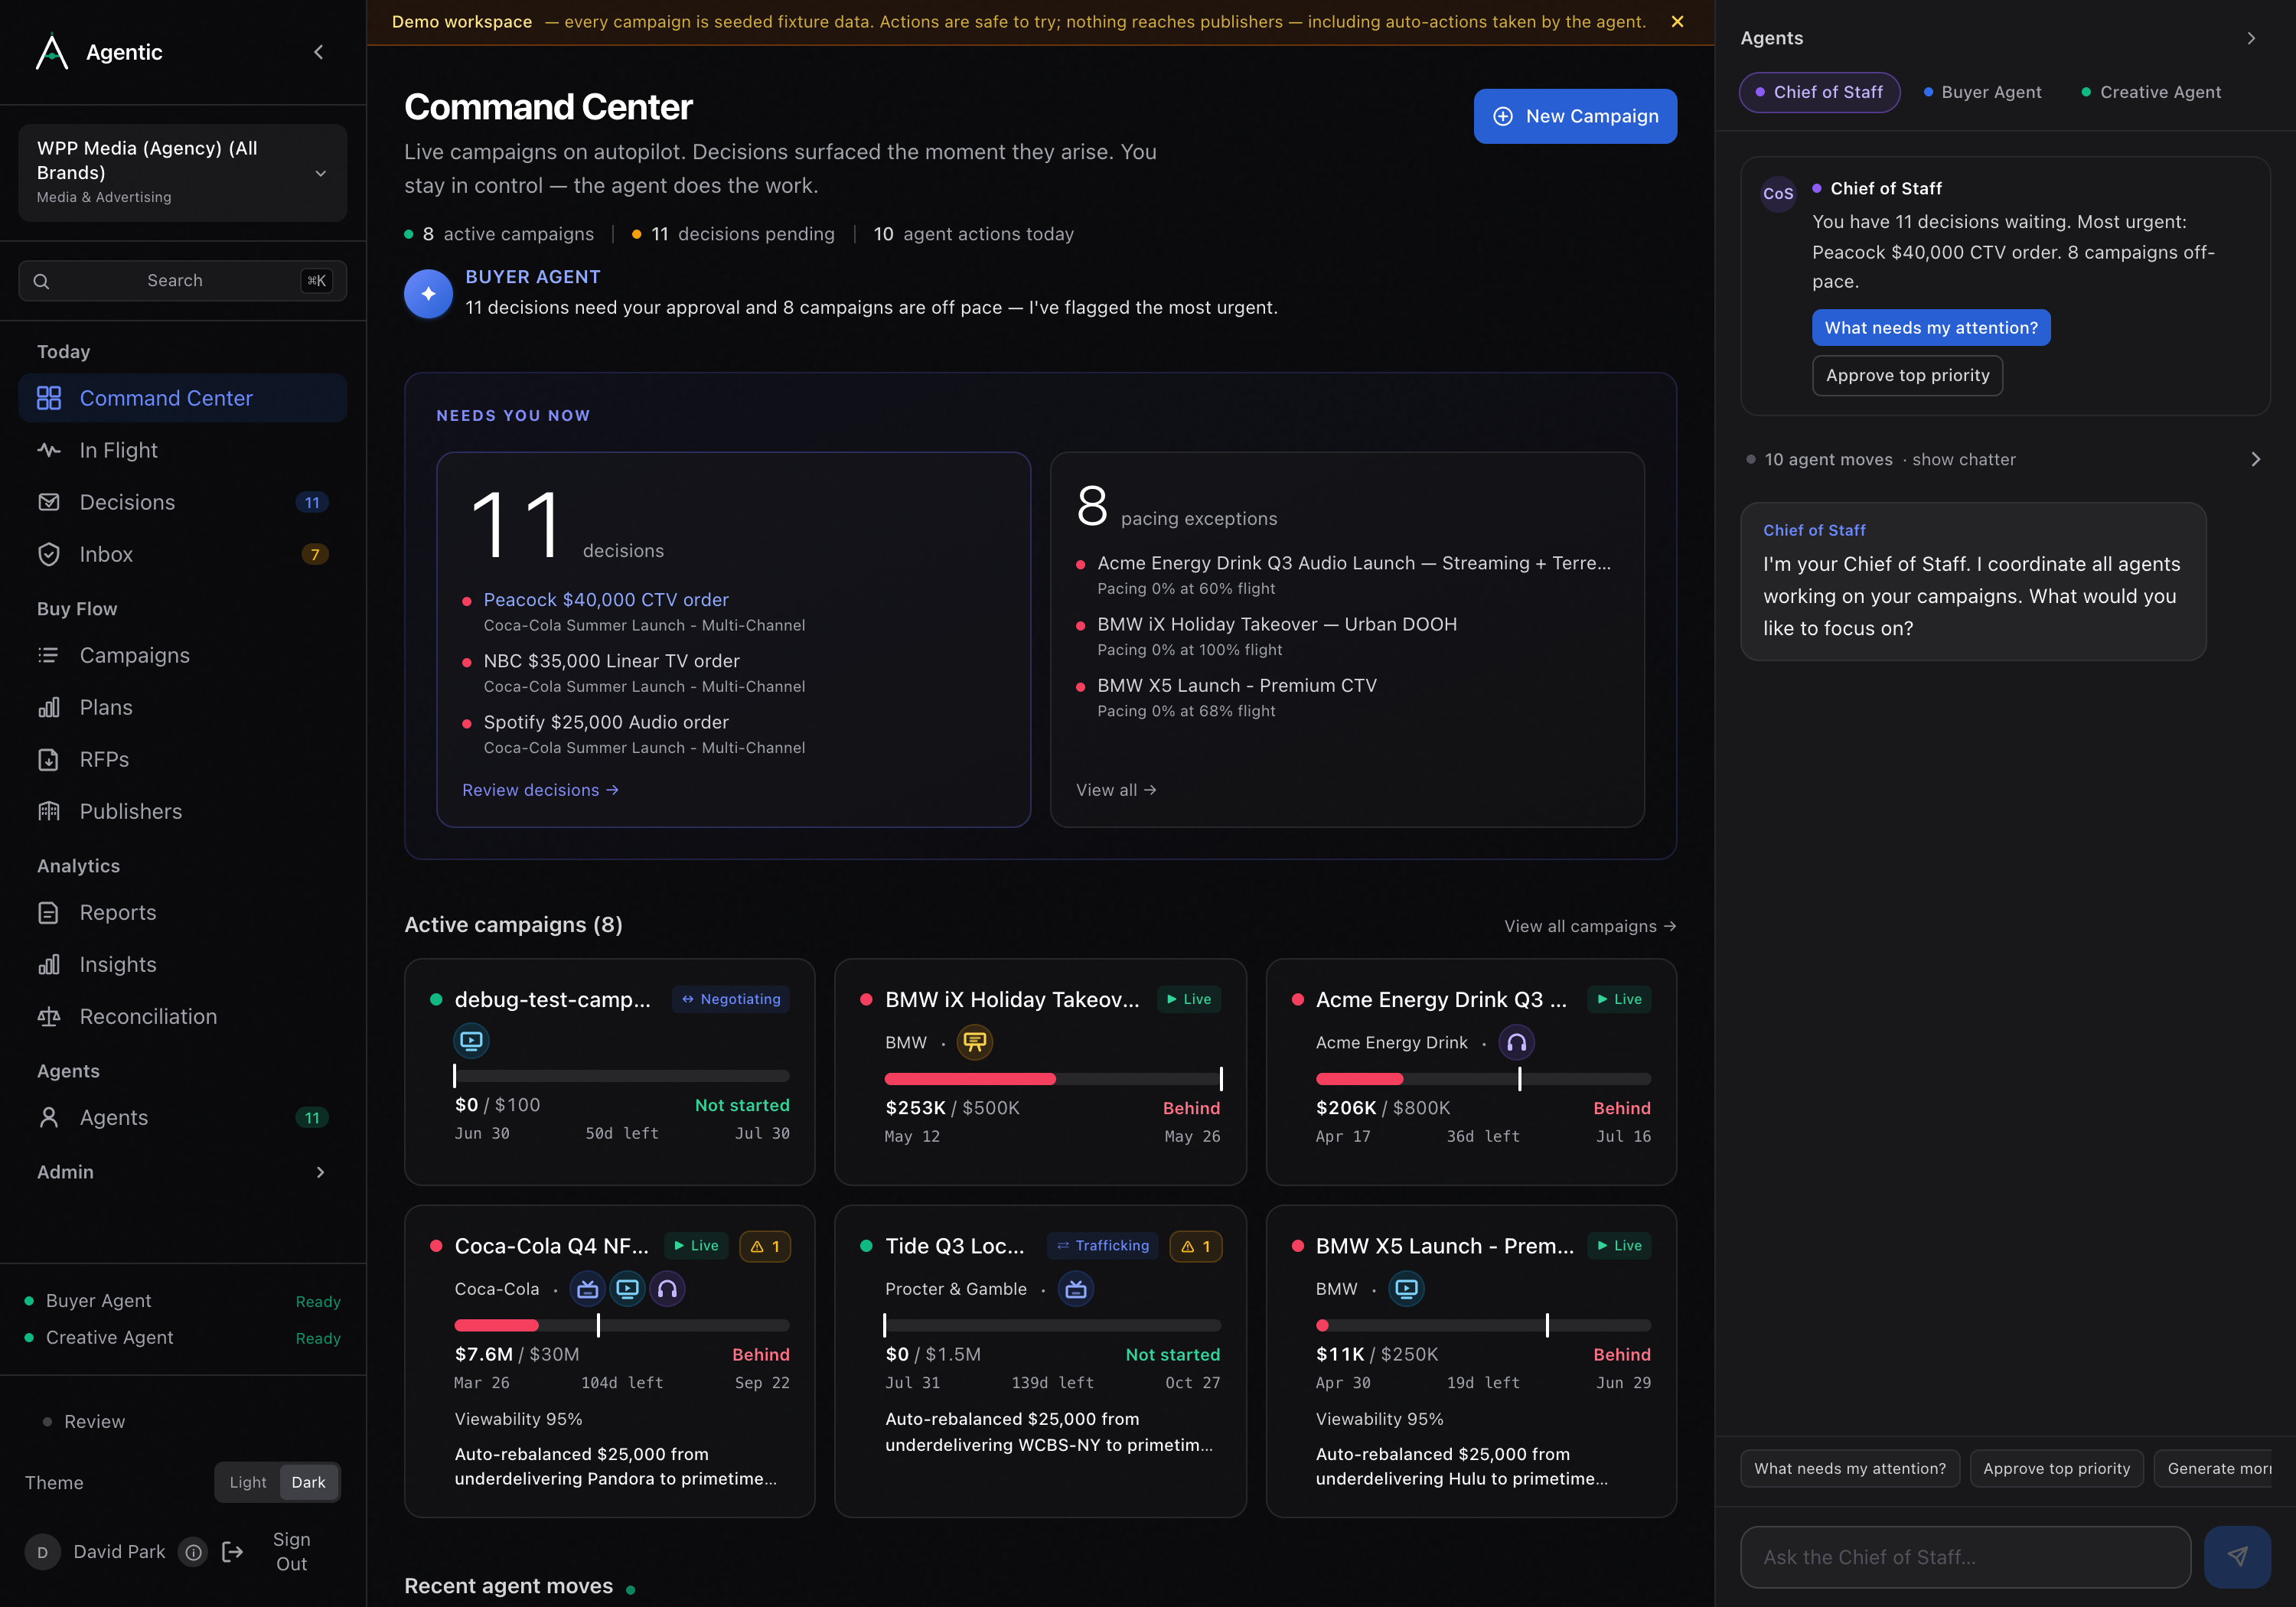
Task: Click the Agents person icon
Action: 48,1117
